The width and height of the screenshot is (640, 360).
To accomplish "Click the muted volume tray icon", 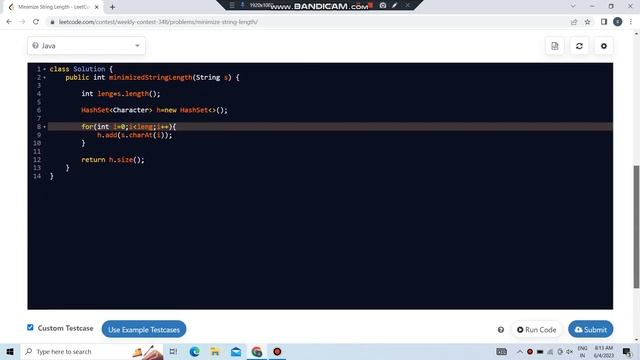I will 570,351.
